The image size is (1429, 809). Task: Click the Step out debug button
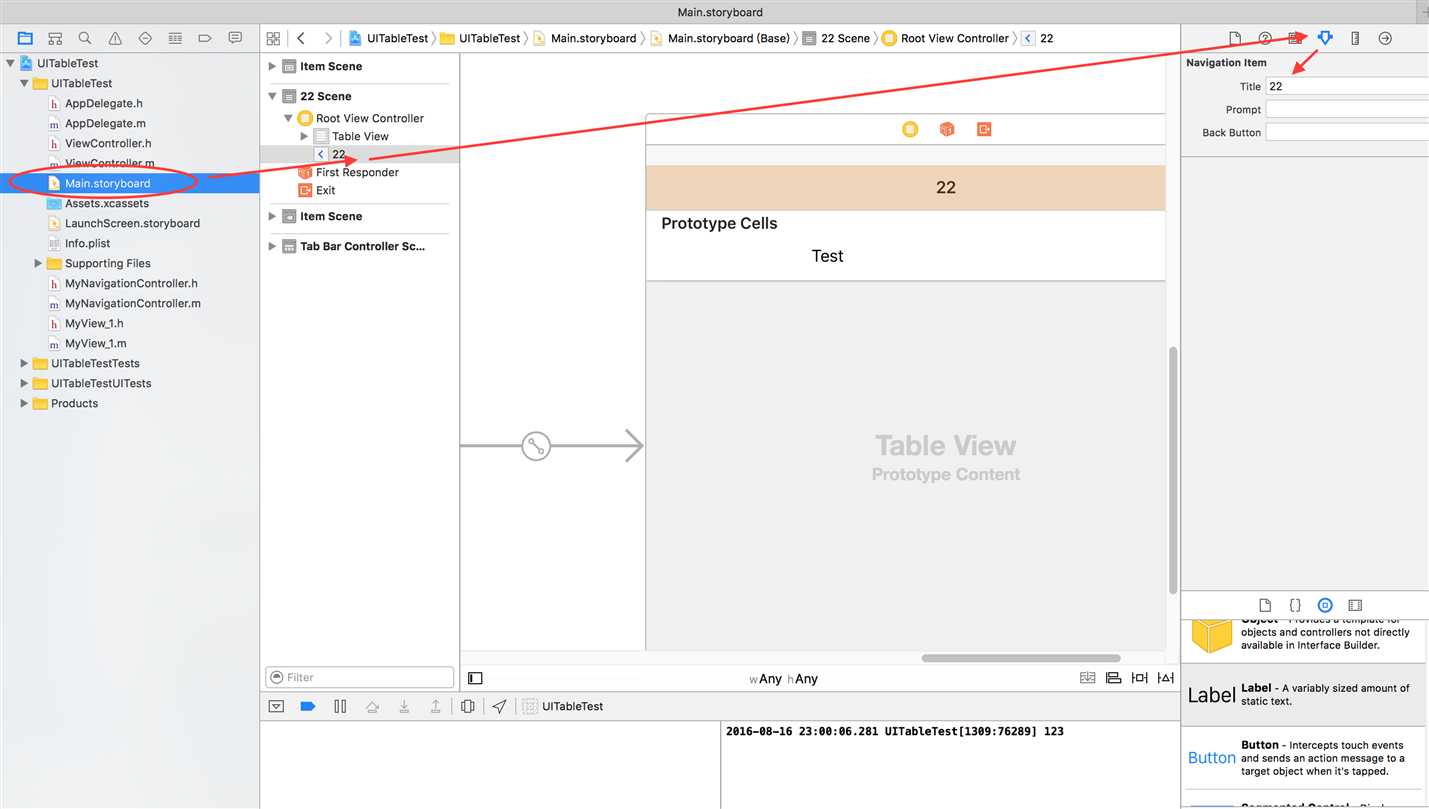(x=436, y=706)
